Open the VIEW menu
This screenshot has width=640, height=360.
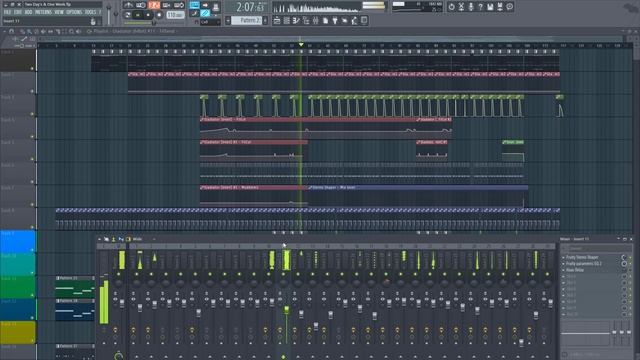click(59, 12)
